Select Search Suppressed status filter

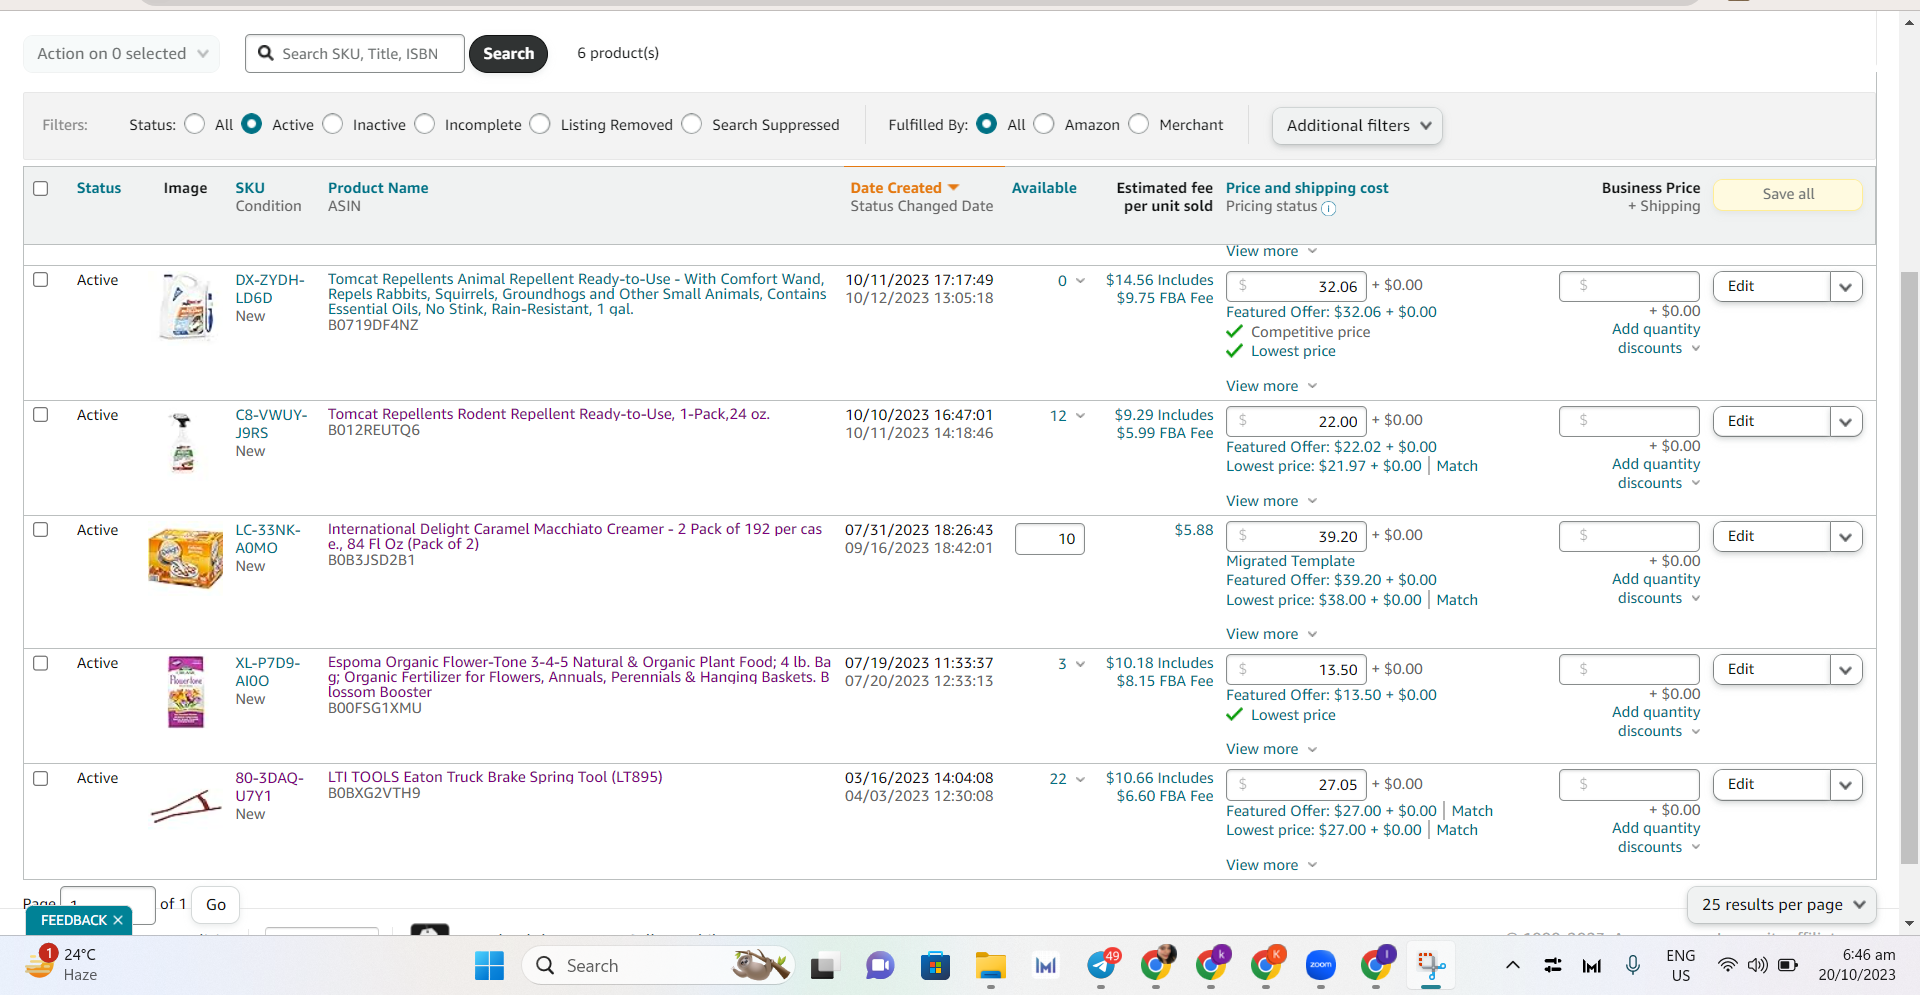[692, 124]
